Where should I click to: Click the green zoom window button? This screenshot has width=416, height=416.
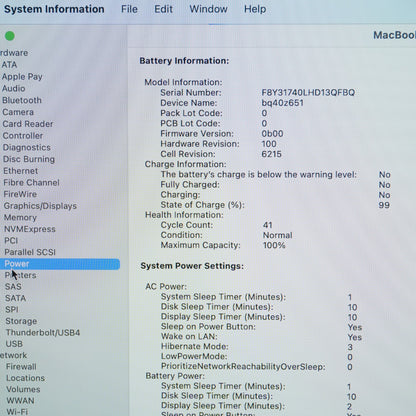10,36
